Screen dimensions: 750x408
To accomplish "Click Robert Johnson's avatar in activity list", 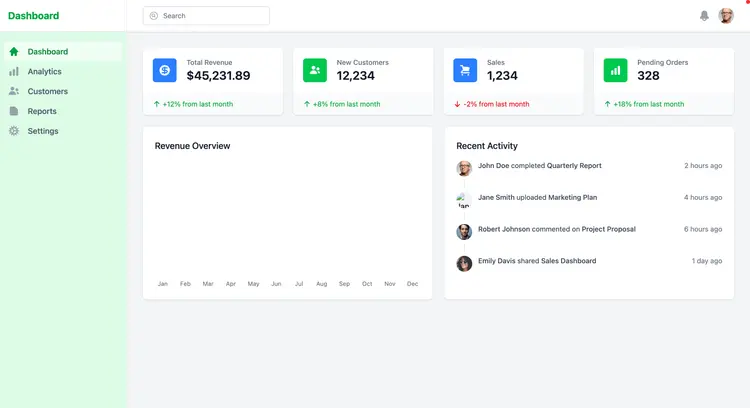I will tap(464, 232).
